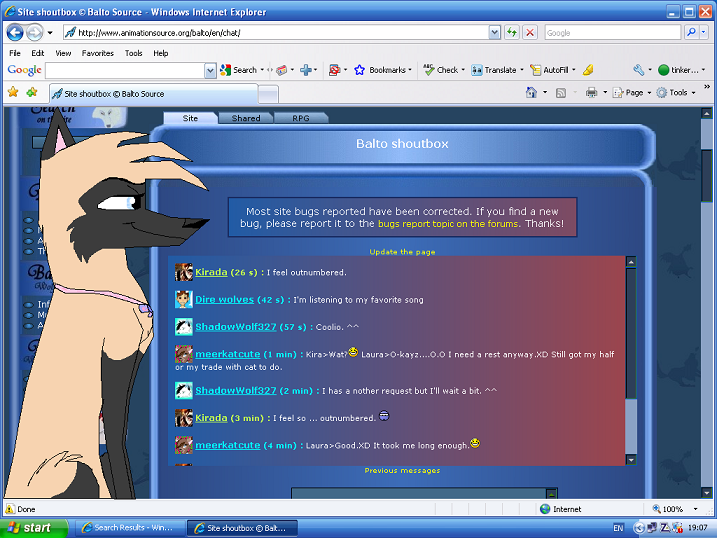Viewport: 717px width, 538px height.
Task: Open the tinker account dropdown
Action: tap(682, 70)
